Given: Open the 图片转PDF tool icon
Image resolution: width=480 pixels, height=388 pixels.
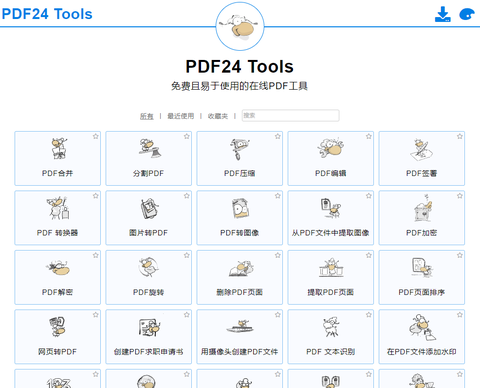Looking at the screenshot, I should [149, 208].
